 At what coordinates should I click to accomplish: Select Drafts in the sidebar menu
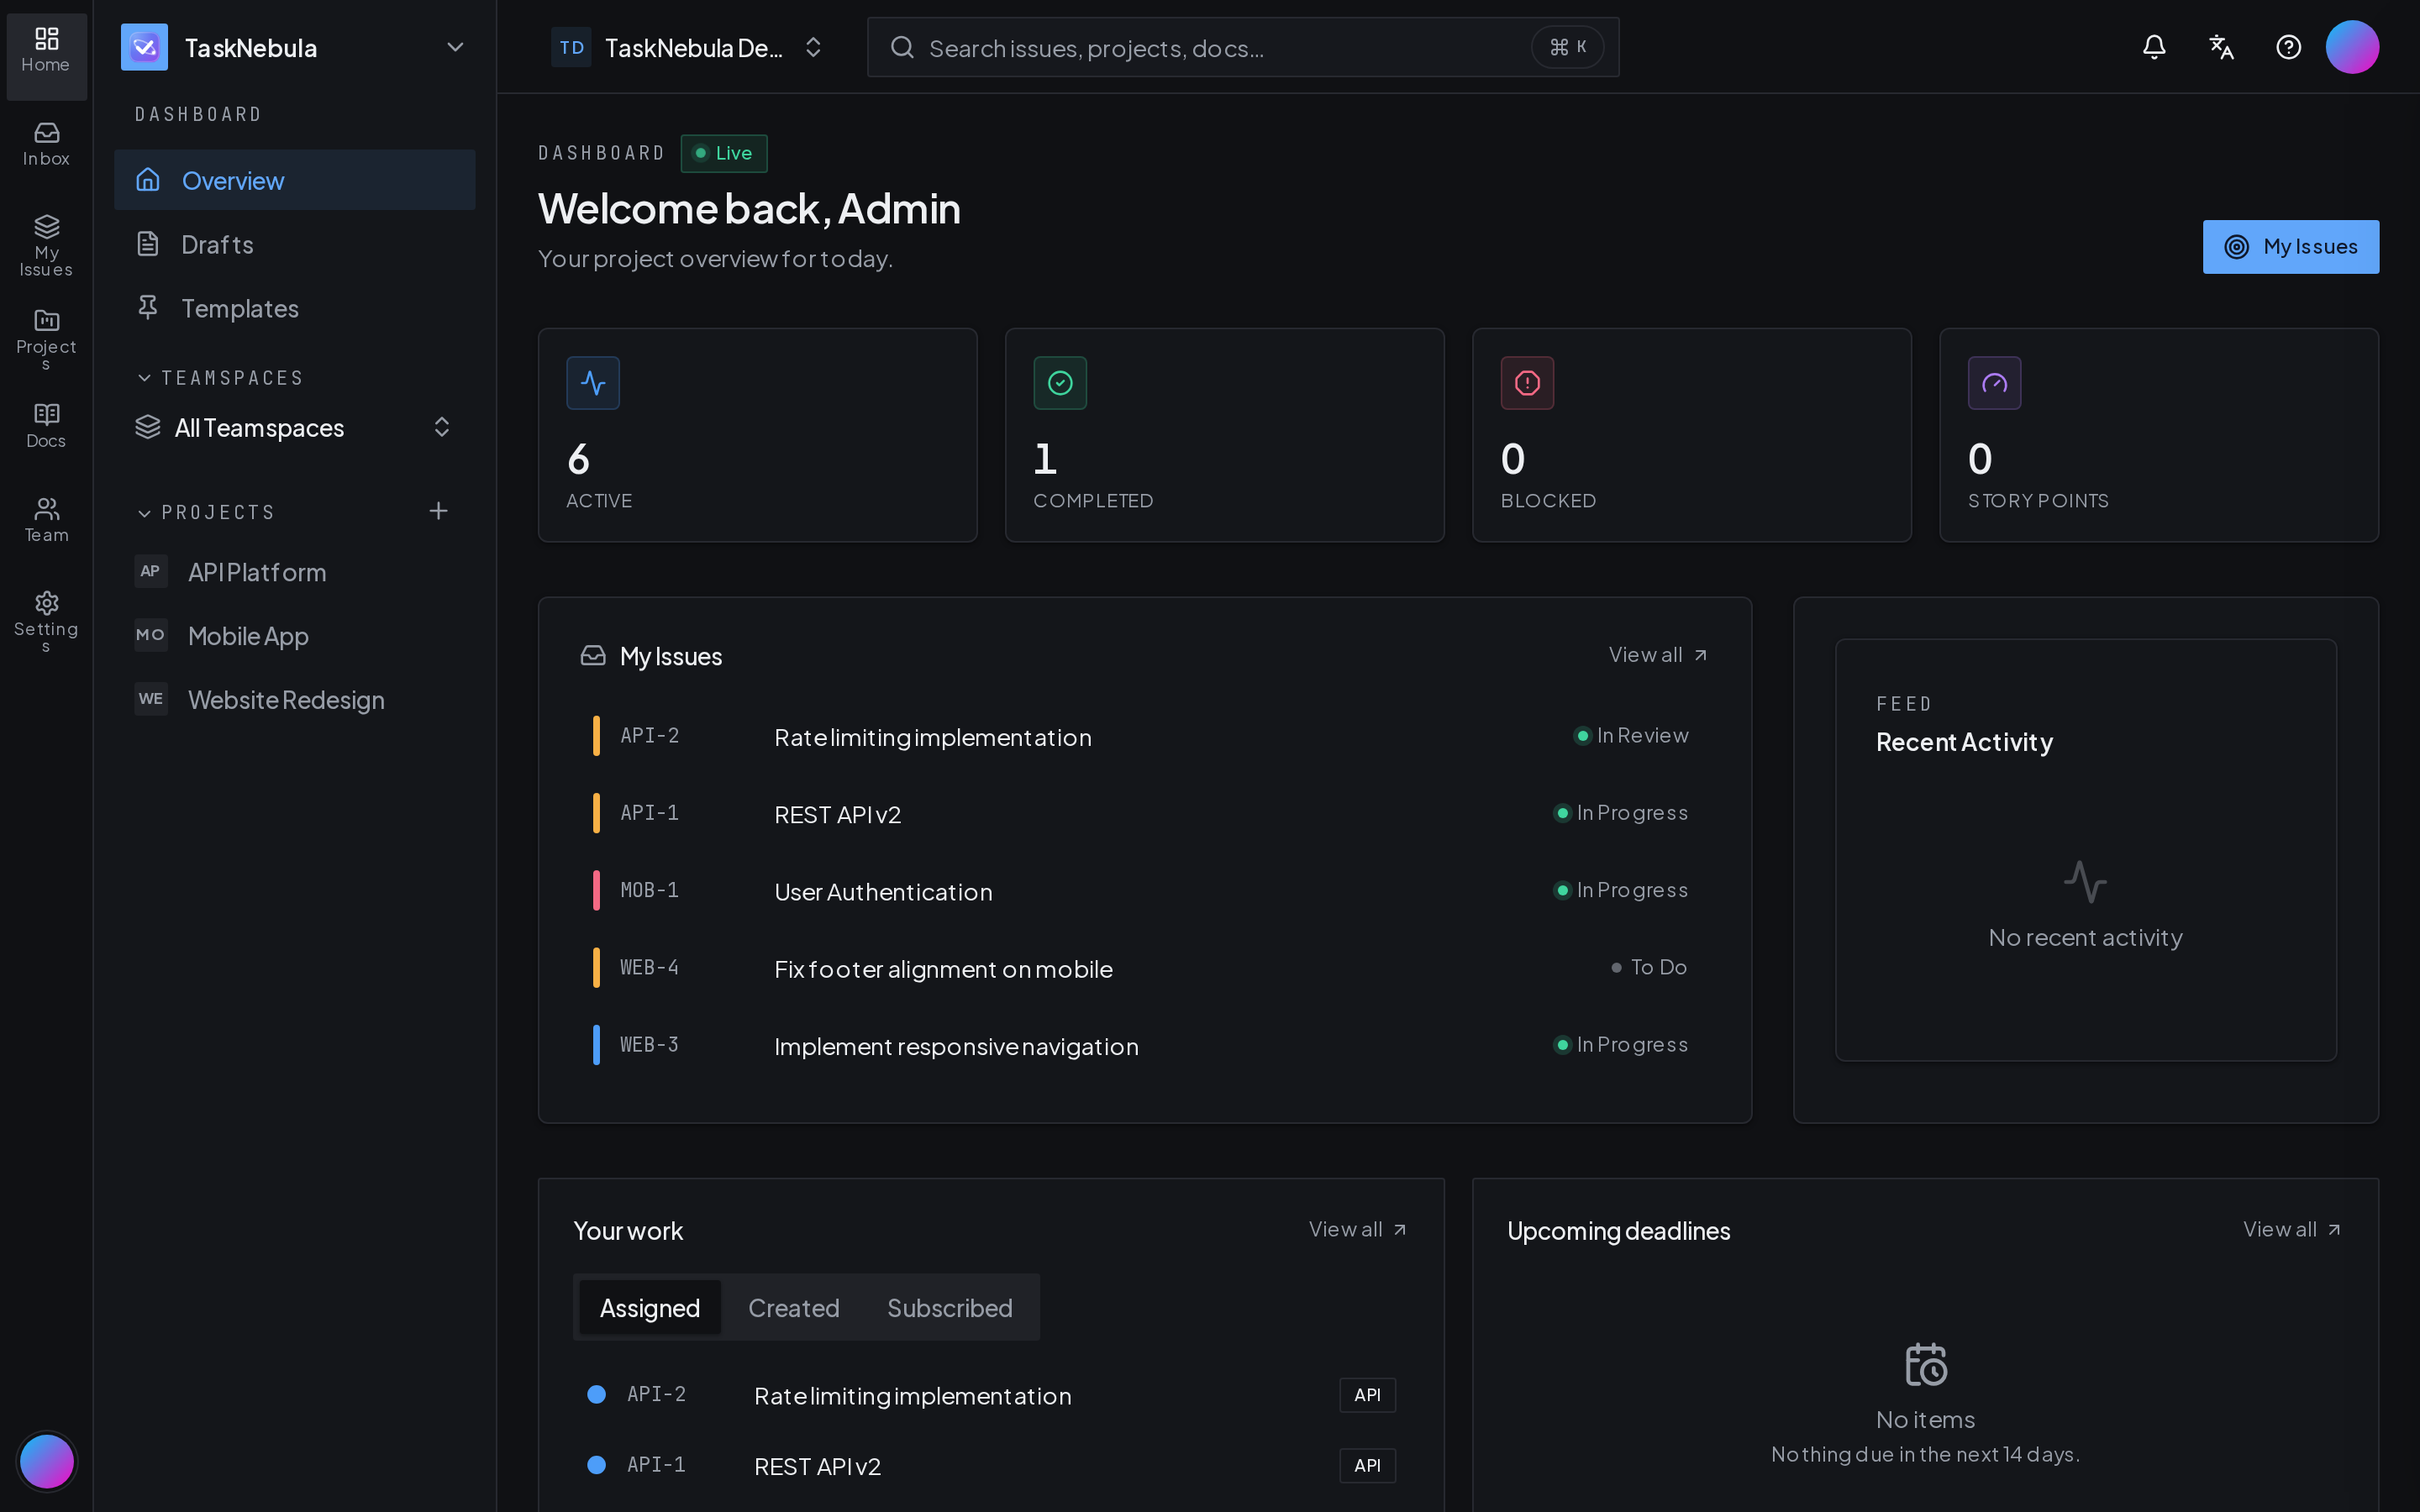[294, 244]
